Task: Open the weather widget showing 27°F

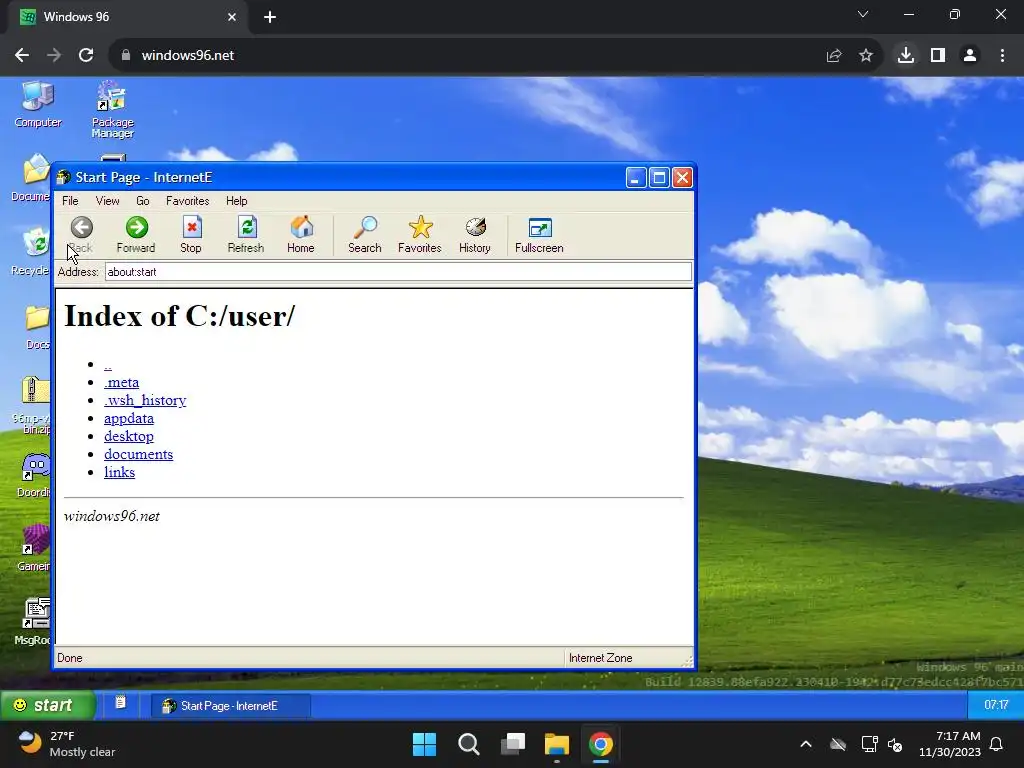Action: pos(65,744)
